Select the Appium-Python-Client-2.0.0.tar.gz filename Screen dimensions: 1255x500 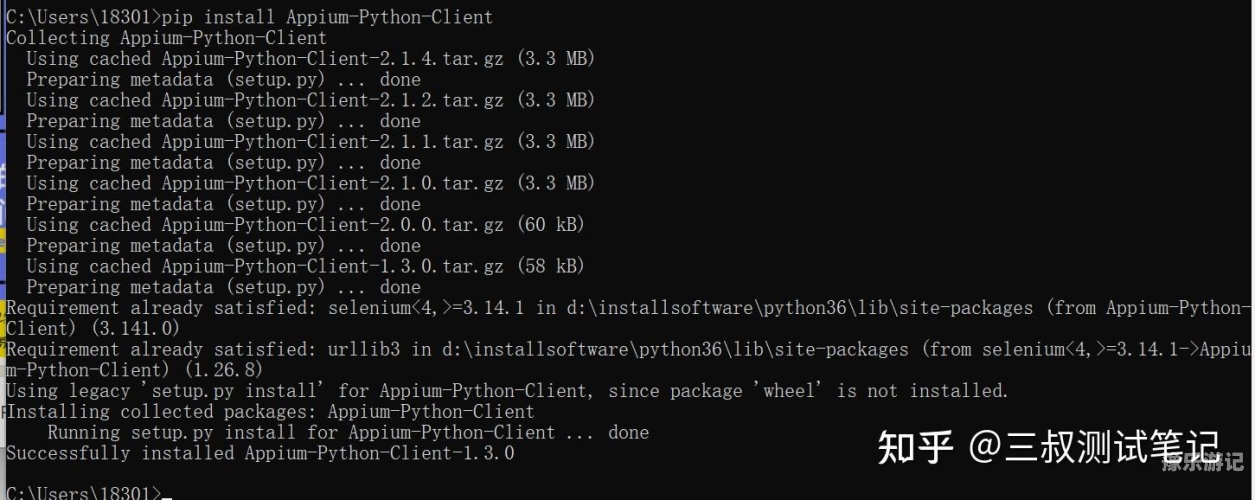(334, 225)
